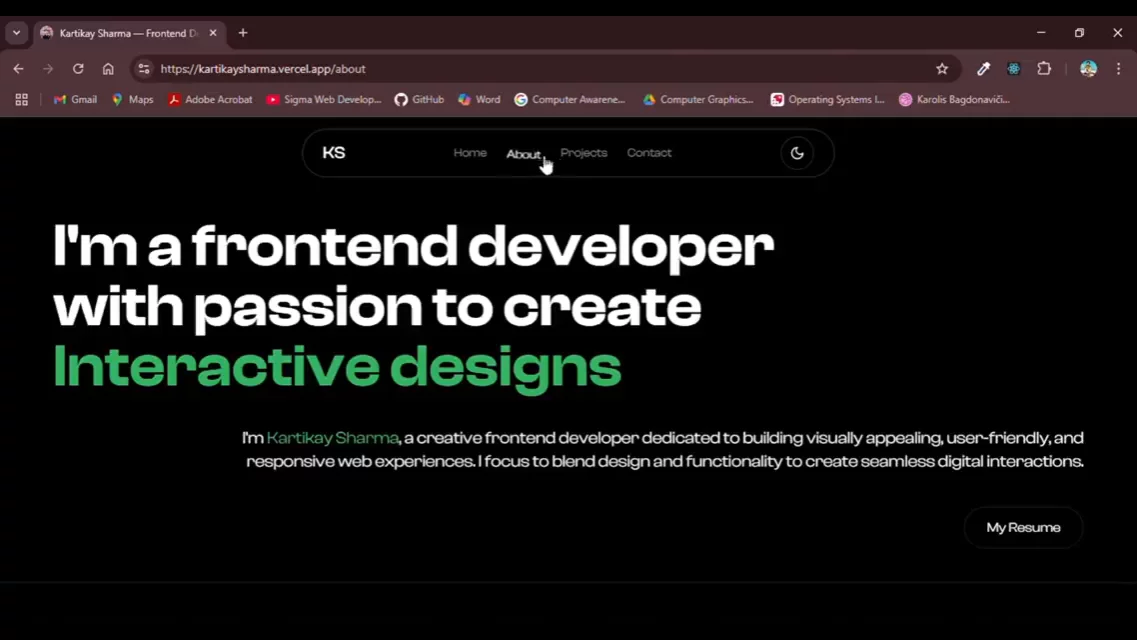
Task: Open the Karolis Bagdonavici... bookmark
Action: [x=954, y=99]
